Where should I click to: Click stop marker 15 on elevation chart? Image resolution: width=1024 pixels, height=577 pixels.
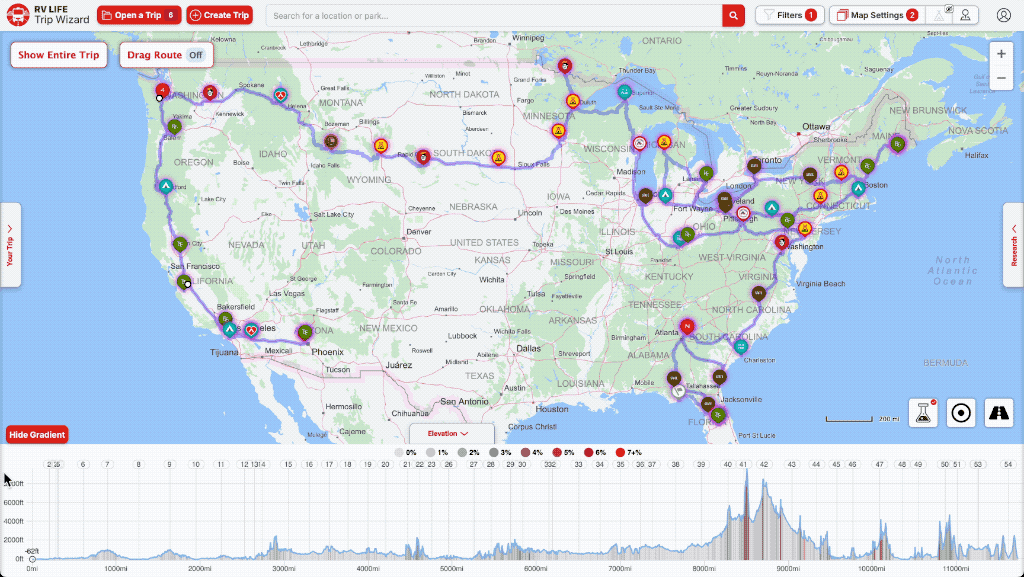pos(288,465)
